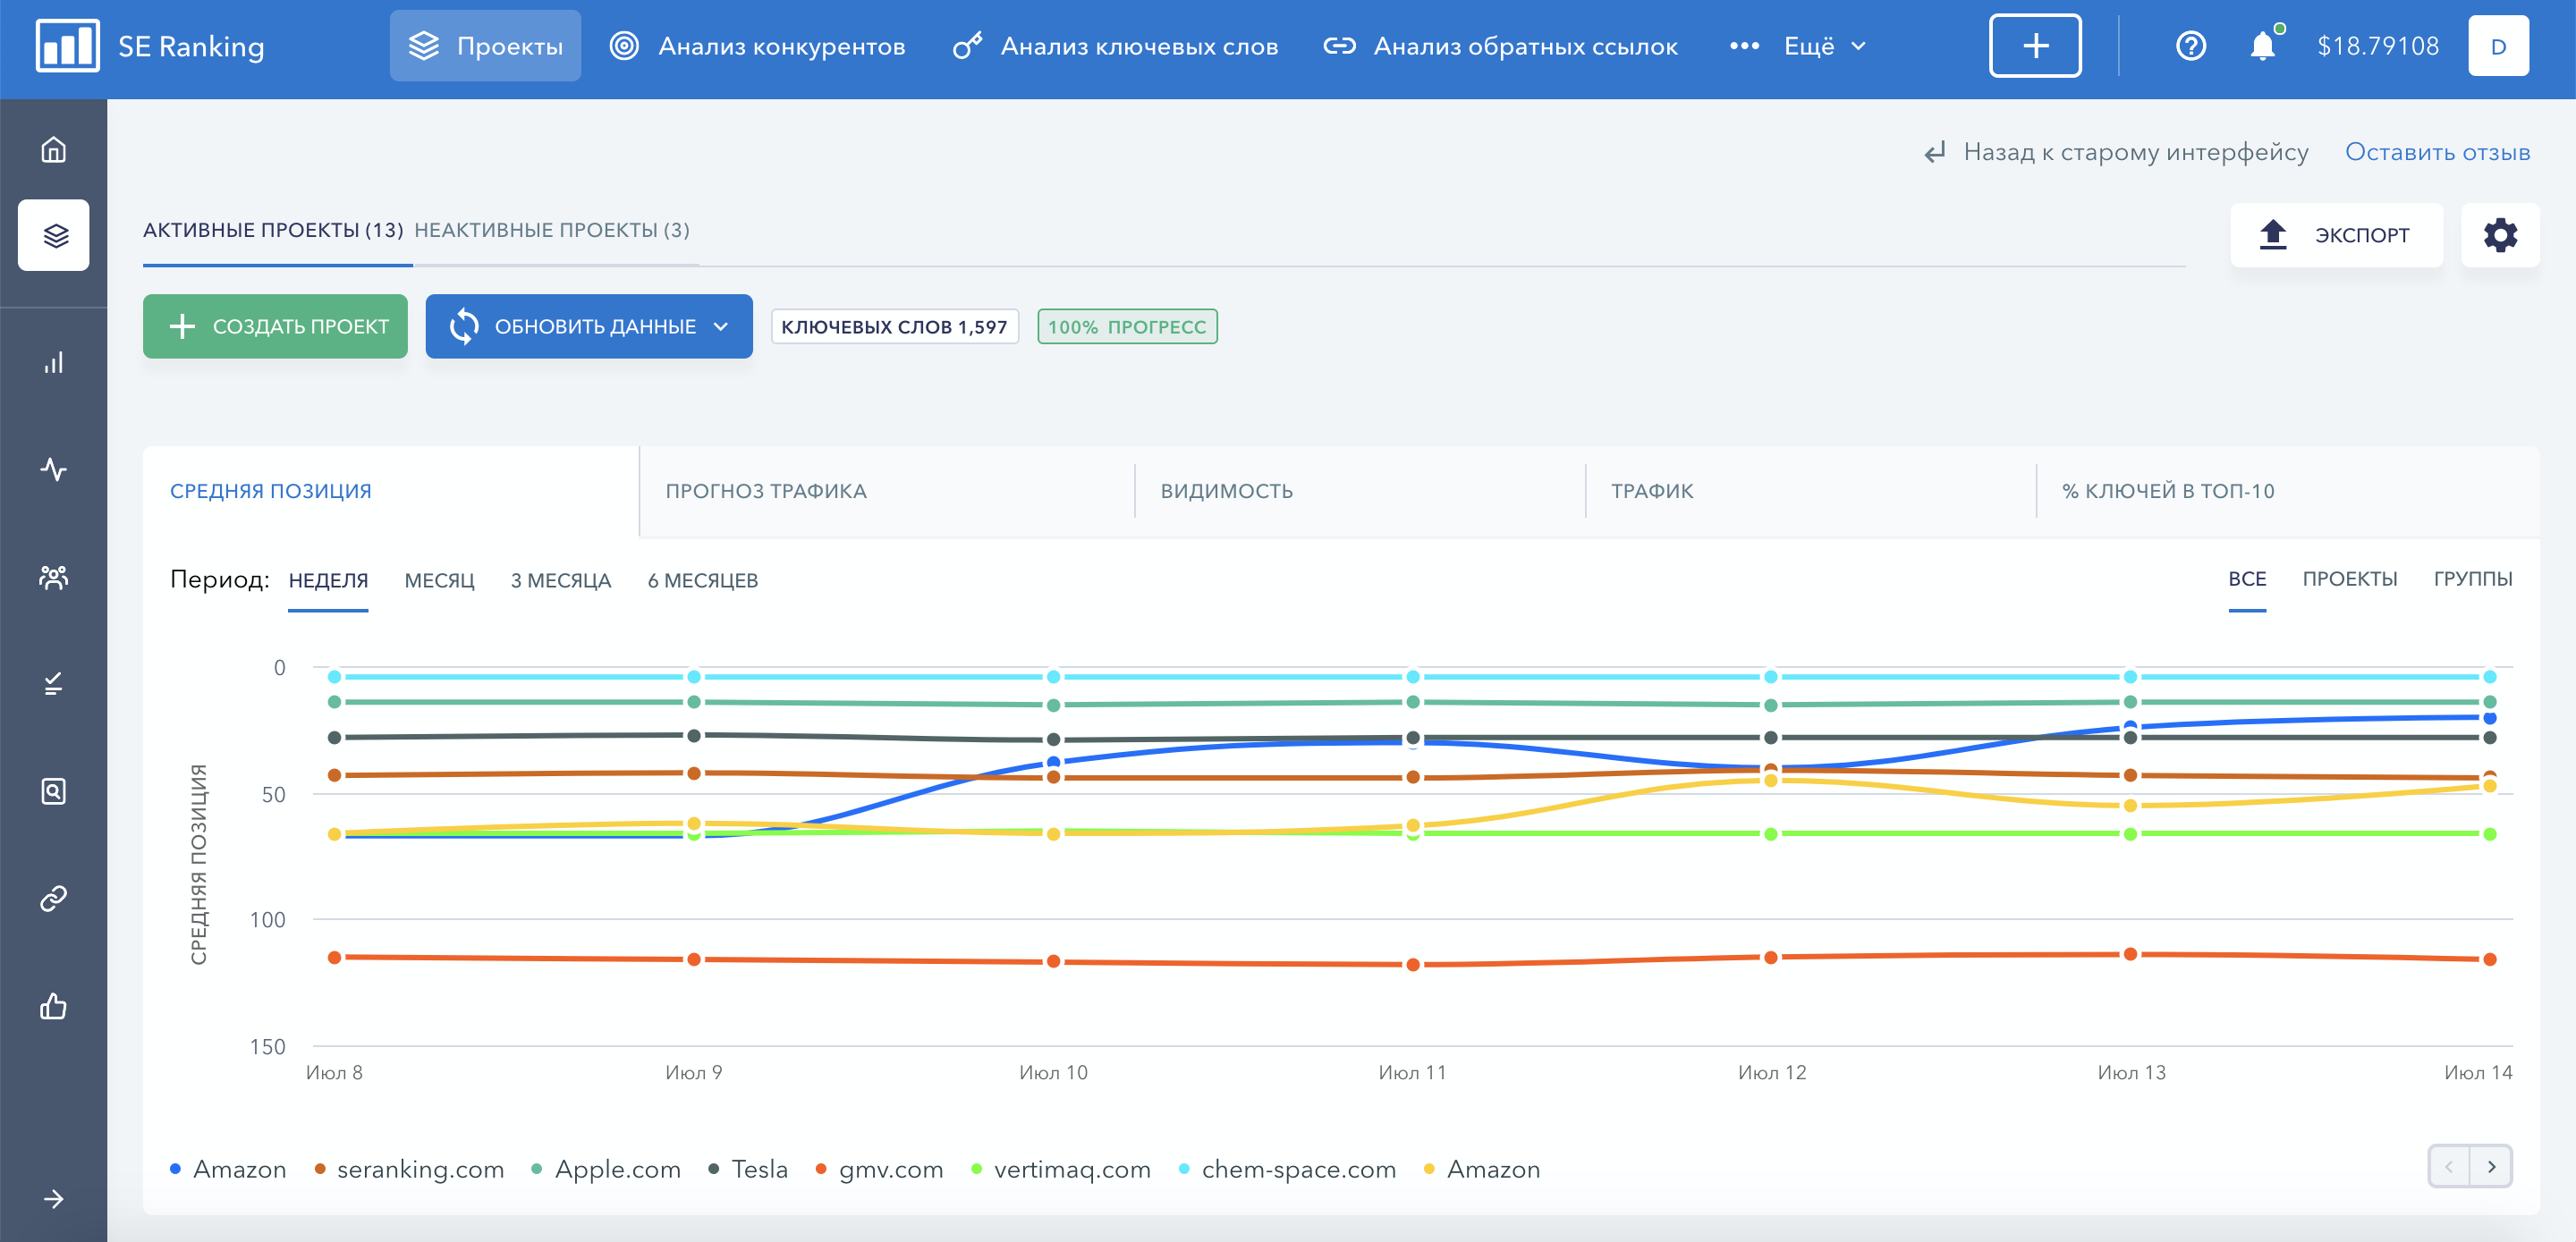This screenshot has width=2576, height=1242.
Task: Switch to Неактивные проекты tab
Action: (x=551, y=230)
